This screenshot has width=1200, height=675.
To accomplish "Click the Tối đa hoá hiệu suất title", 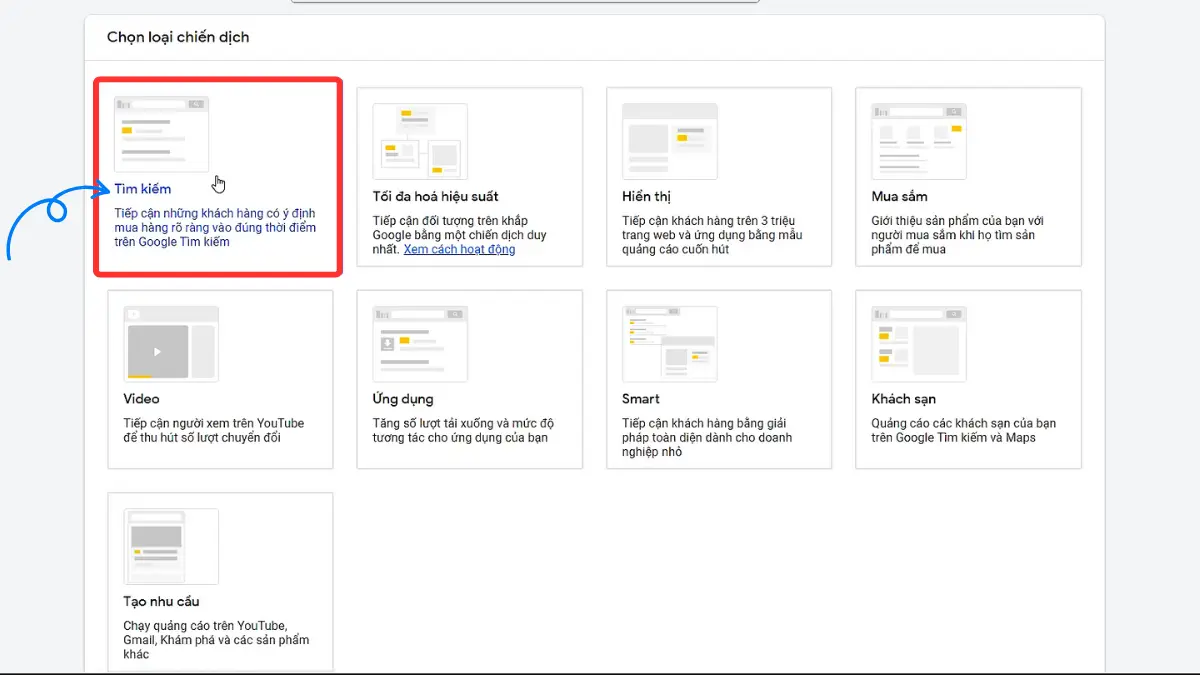I will [x=435, y=197].
